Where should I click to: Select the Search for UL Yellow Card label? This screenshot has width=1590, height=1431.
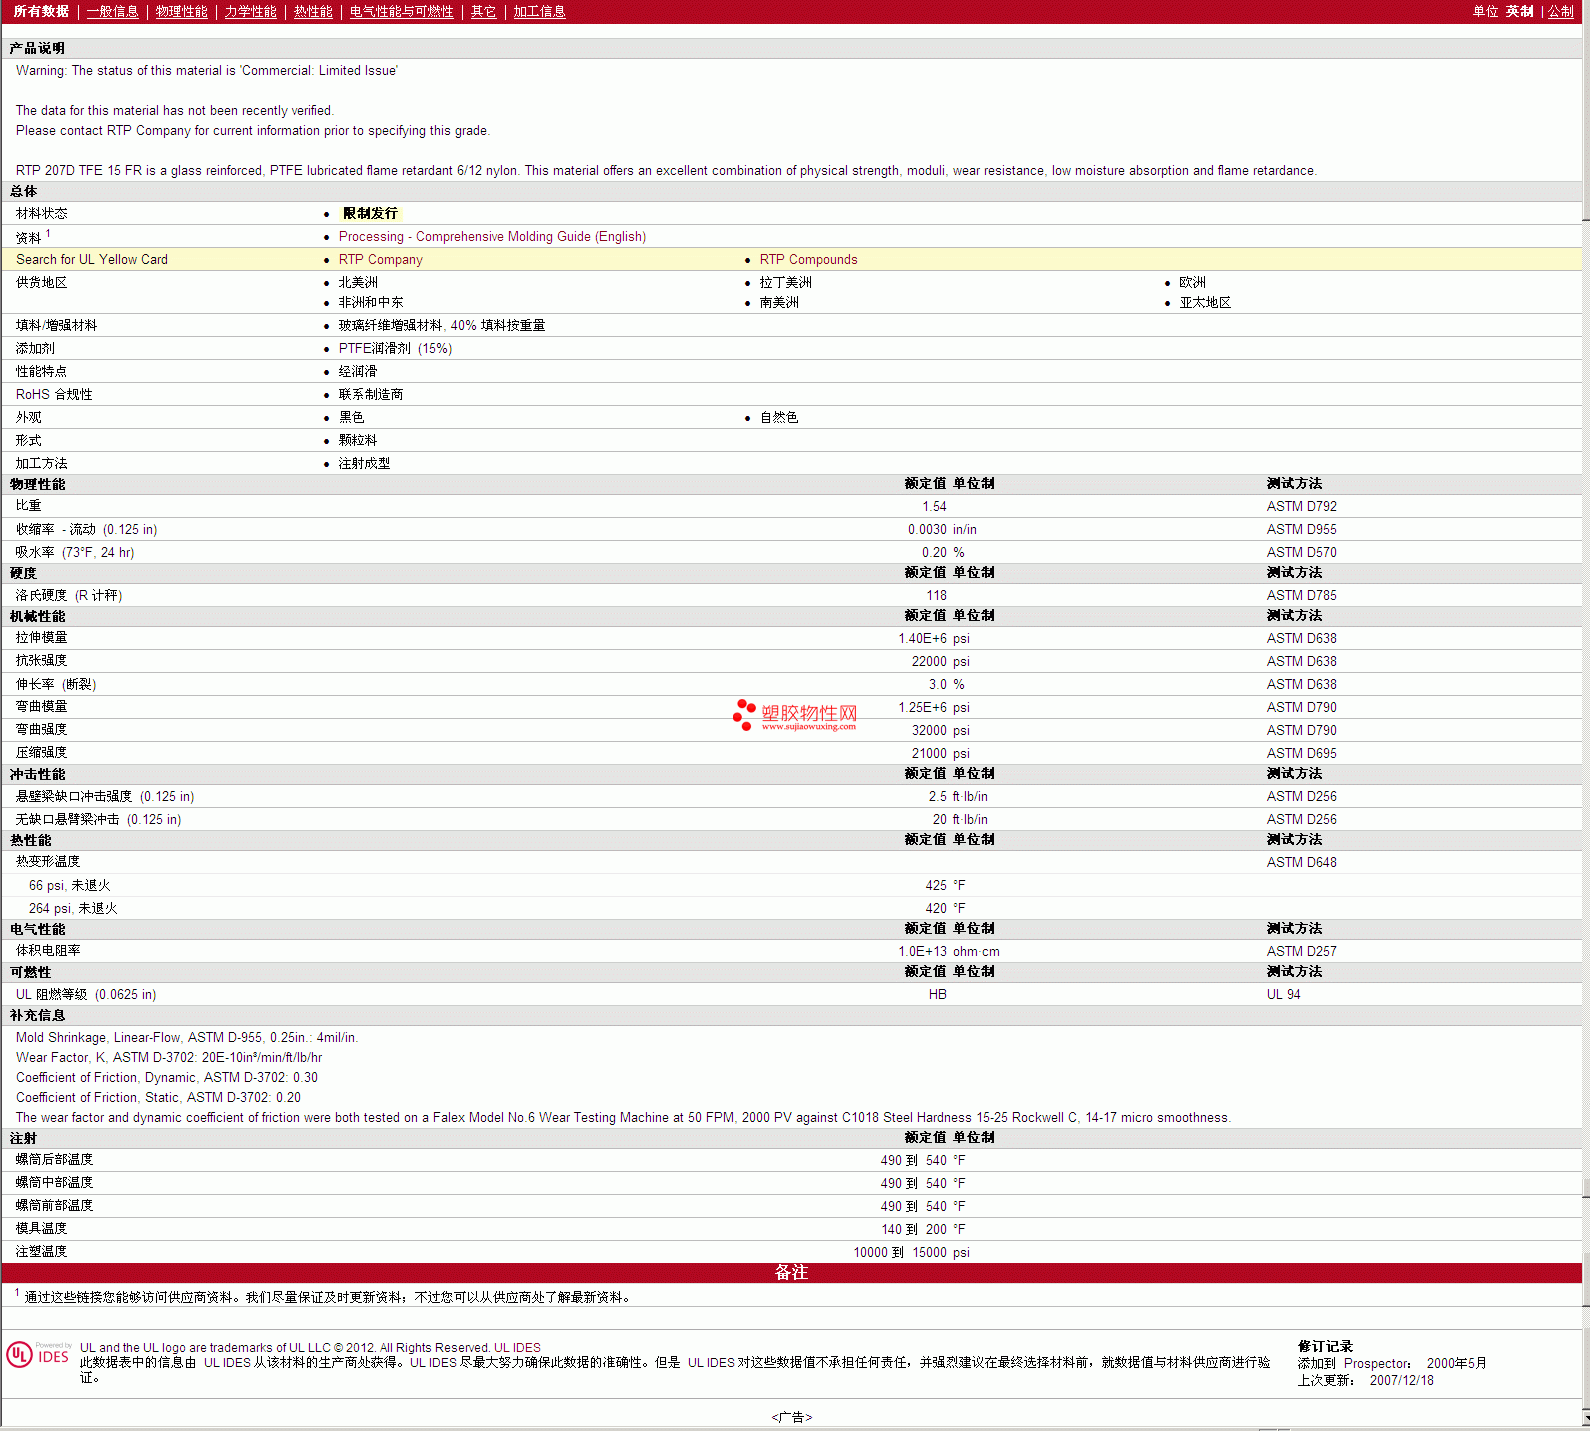pyautogui.click(x=92, y=259)
